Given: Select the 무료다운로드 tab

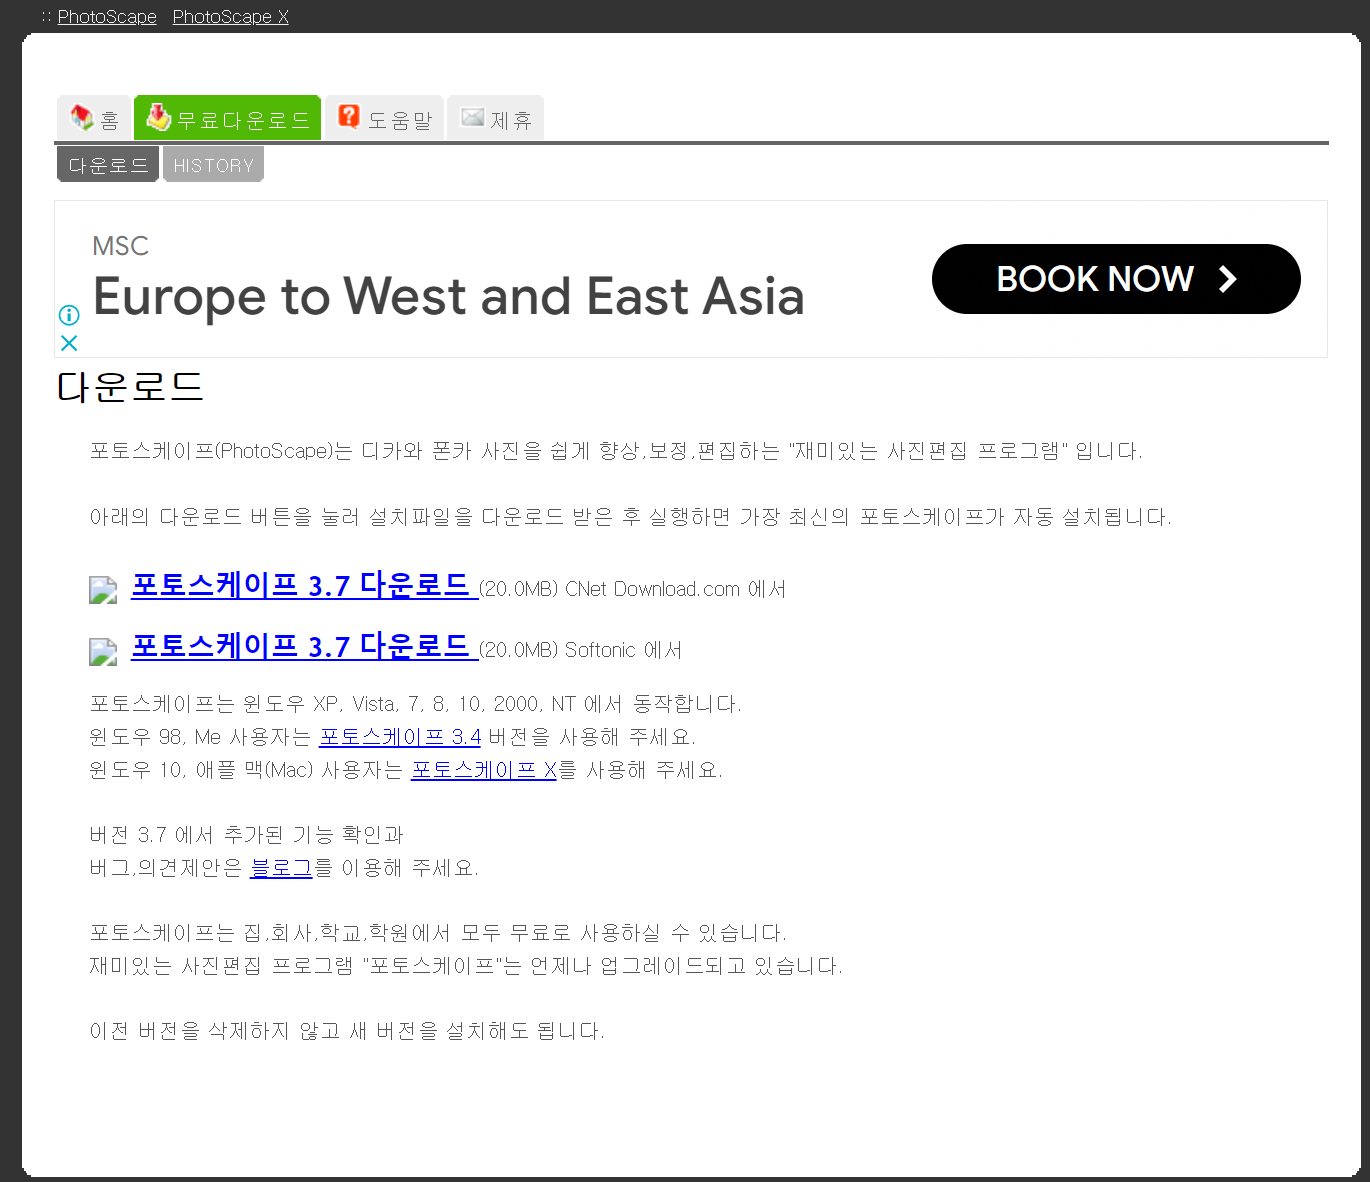Looking at the screenshot, I should pyautogui.click(x=228, y=118).
